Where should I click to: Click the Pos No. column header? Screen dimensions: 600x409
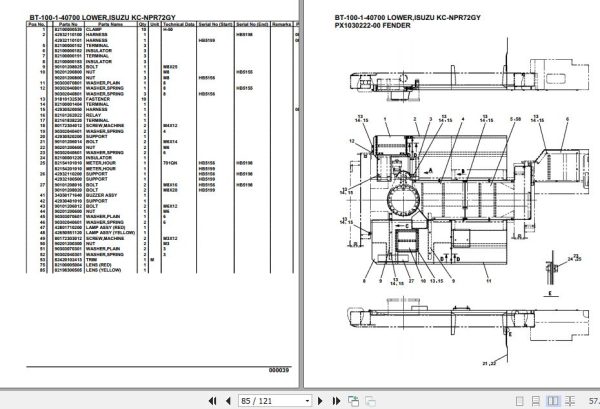click(x=36, y=24)
